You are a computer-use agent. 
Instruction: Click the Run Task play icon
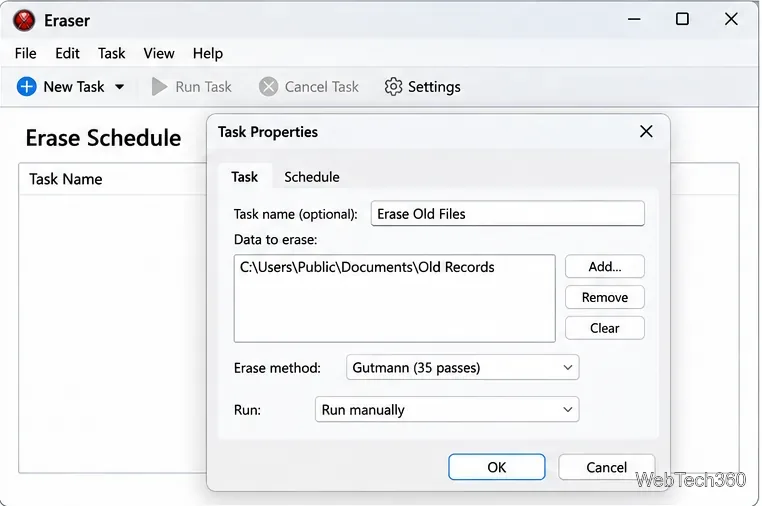tap(159, 87)
